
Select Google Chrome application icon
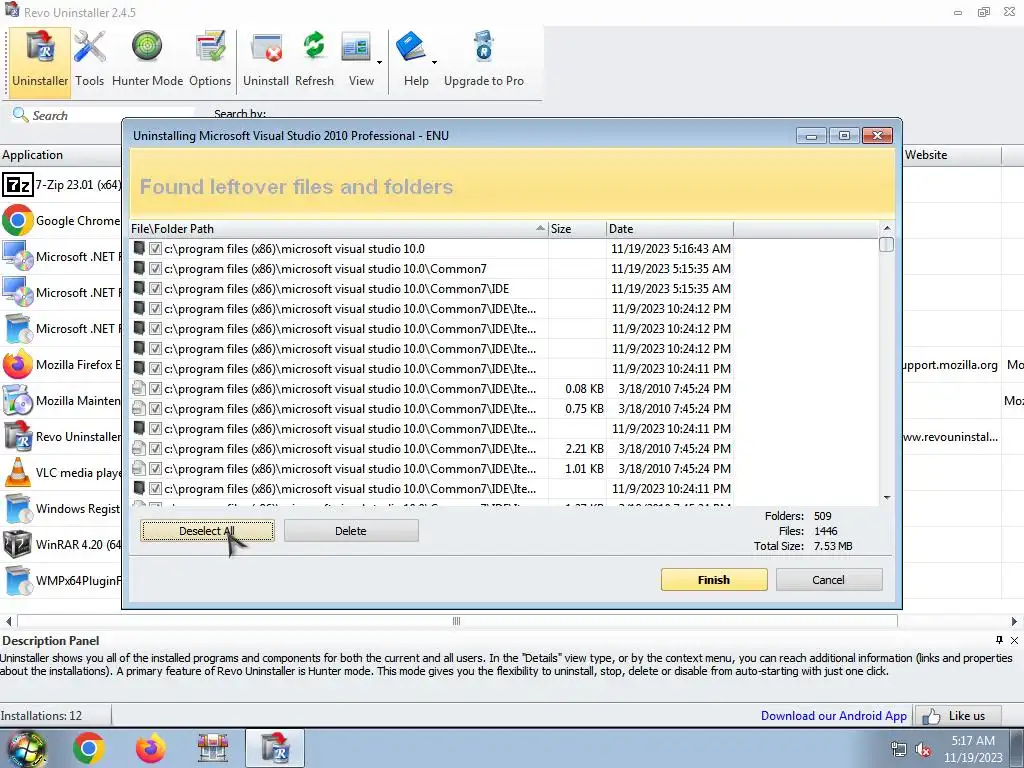click(17, 221)
